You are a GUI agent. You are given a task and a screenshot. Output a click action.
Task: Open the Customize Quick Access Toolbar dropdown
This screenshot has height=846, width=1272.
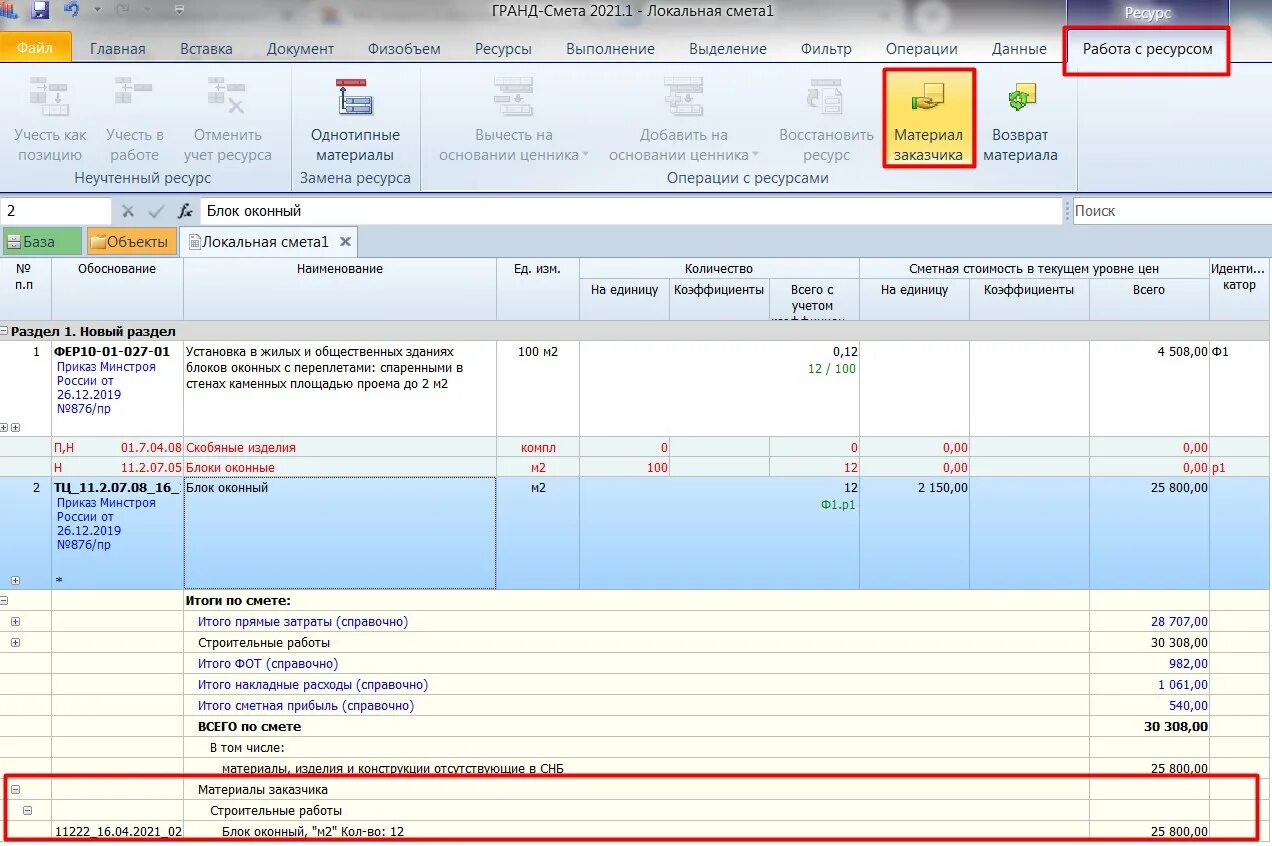pos(179,11)
